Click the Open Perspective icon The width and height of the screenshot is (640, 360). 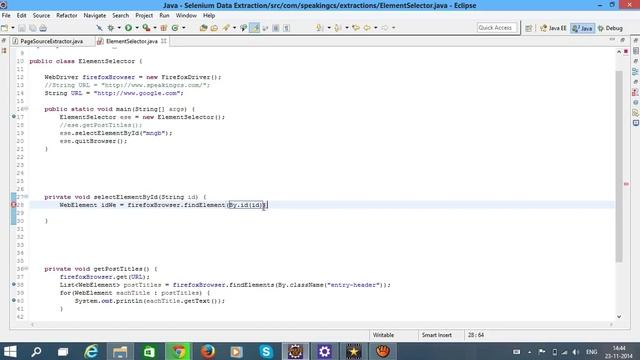(x=529, y=28)
